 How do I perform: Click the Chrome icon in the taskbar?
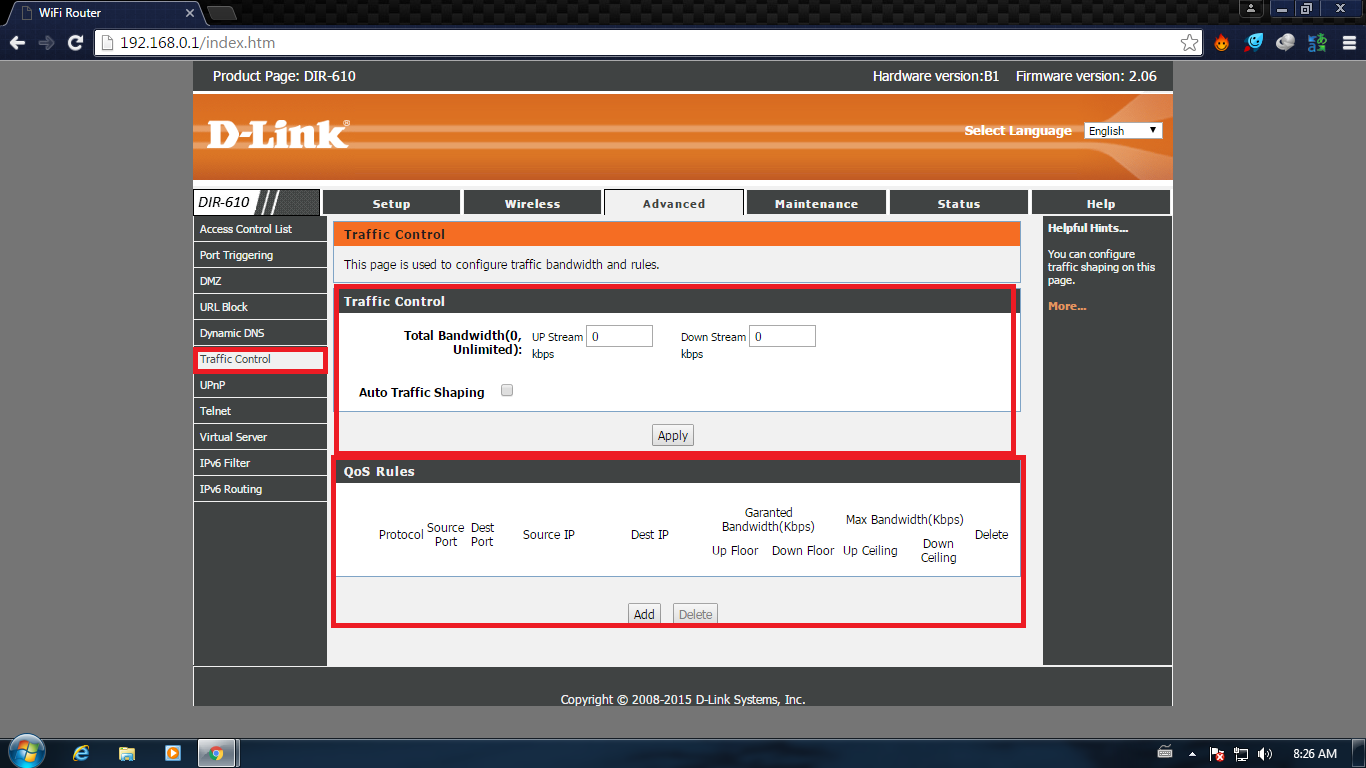(x=217, y=753)
